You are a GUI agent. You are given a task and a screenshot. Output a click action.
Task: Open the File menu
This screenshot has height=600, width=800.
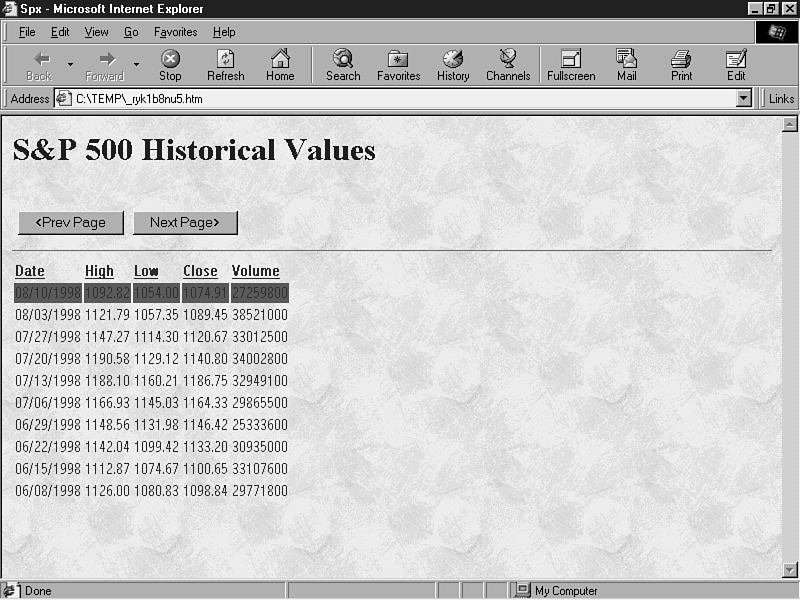point(27,32)
